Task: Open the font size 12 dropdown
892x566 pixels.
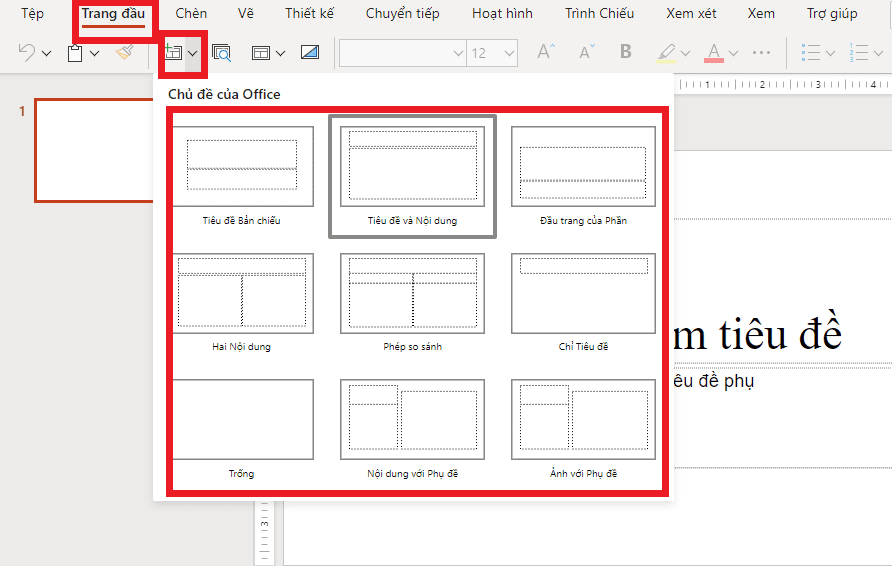Action: [x=492, y=53]
